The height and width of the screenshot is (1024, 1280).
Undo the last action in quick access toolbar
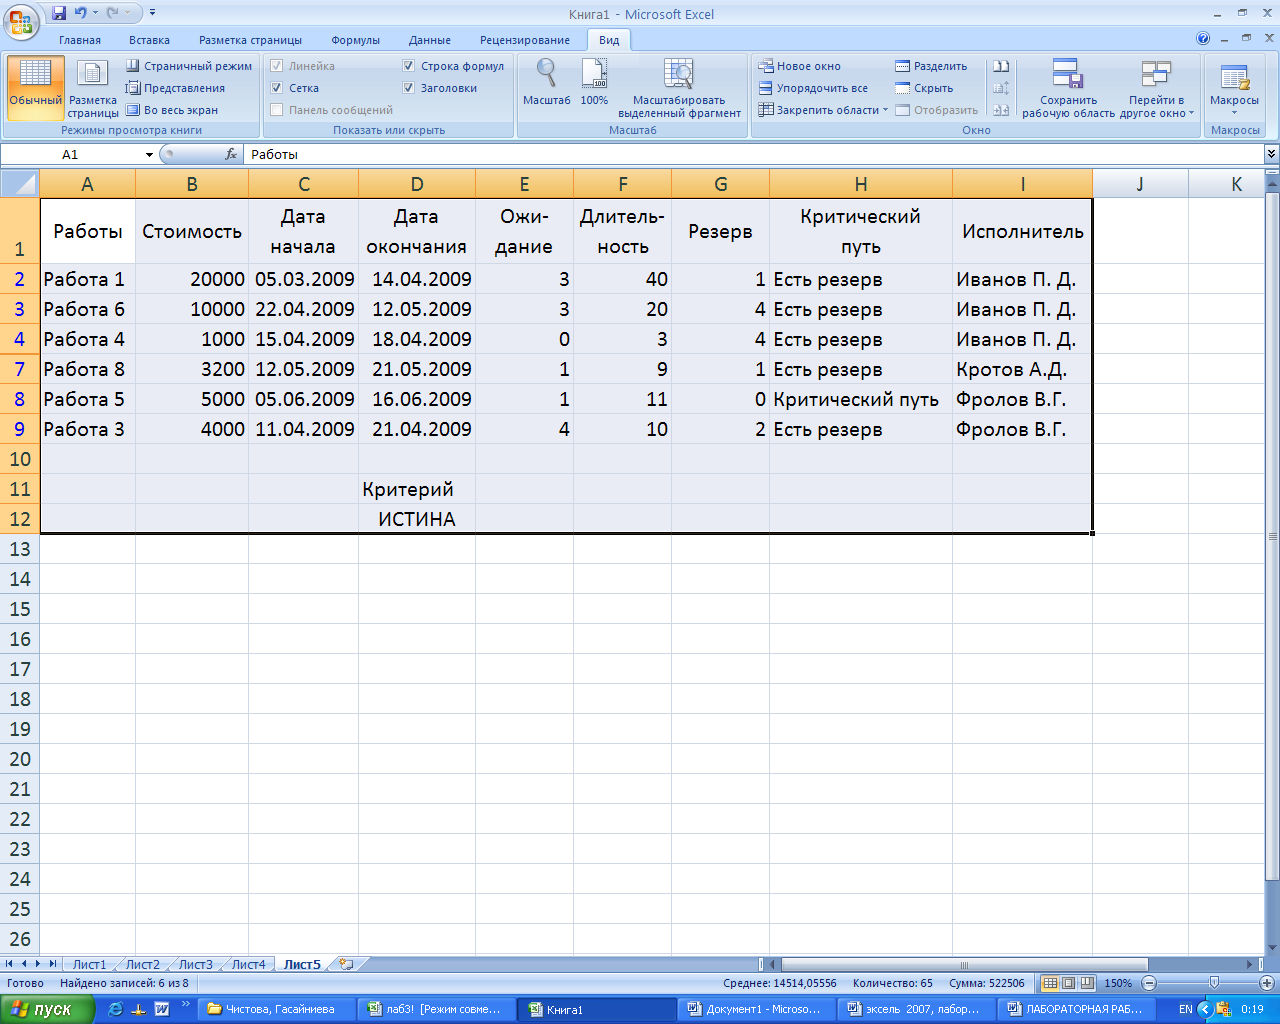(80, 13)
